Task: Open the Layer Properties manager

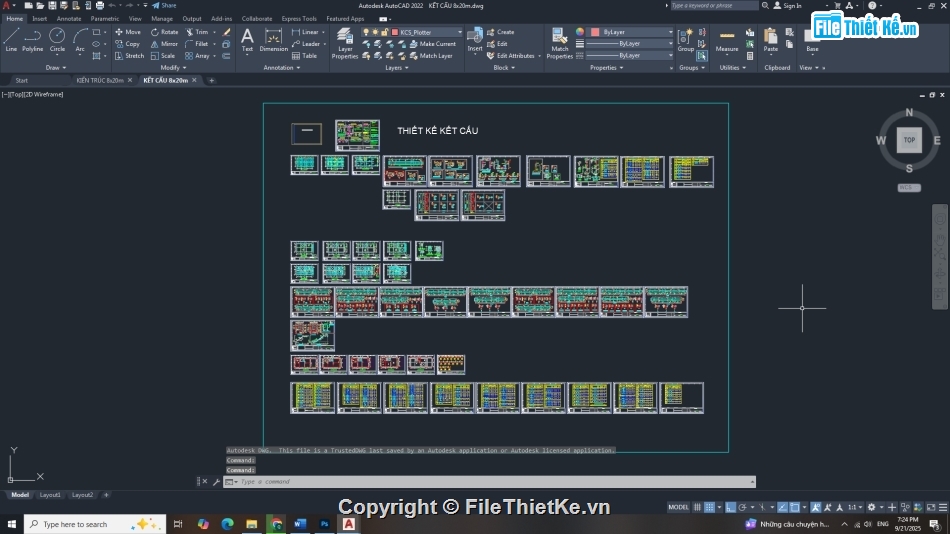Action: [345, 42]
